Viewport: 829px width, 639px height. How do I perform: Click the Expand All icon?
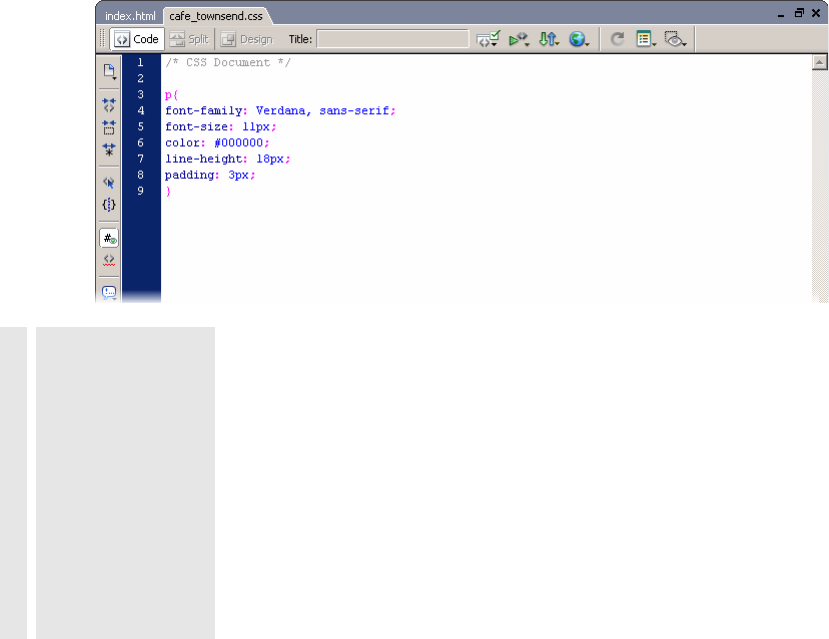[x=109, y=150]
